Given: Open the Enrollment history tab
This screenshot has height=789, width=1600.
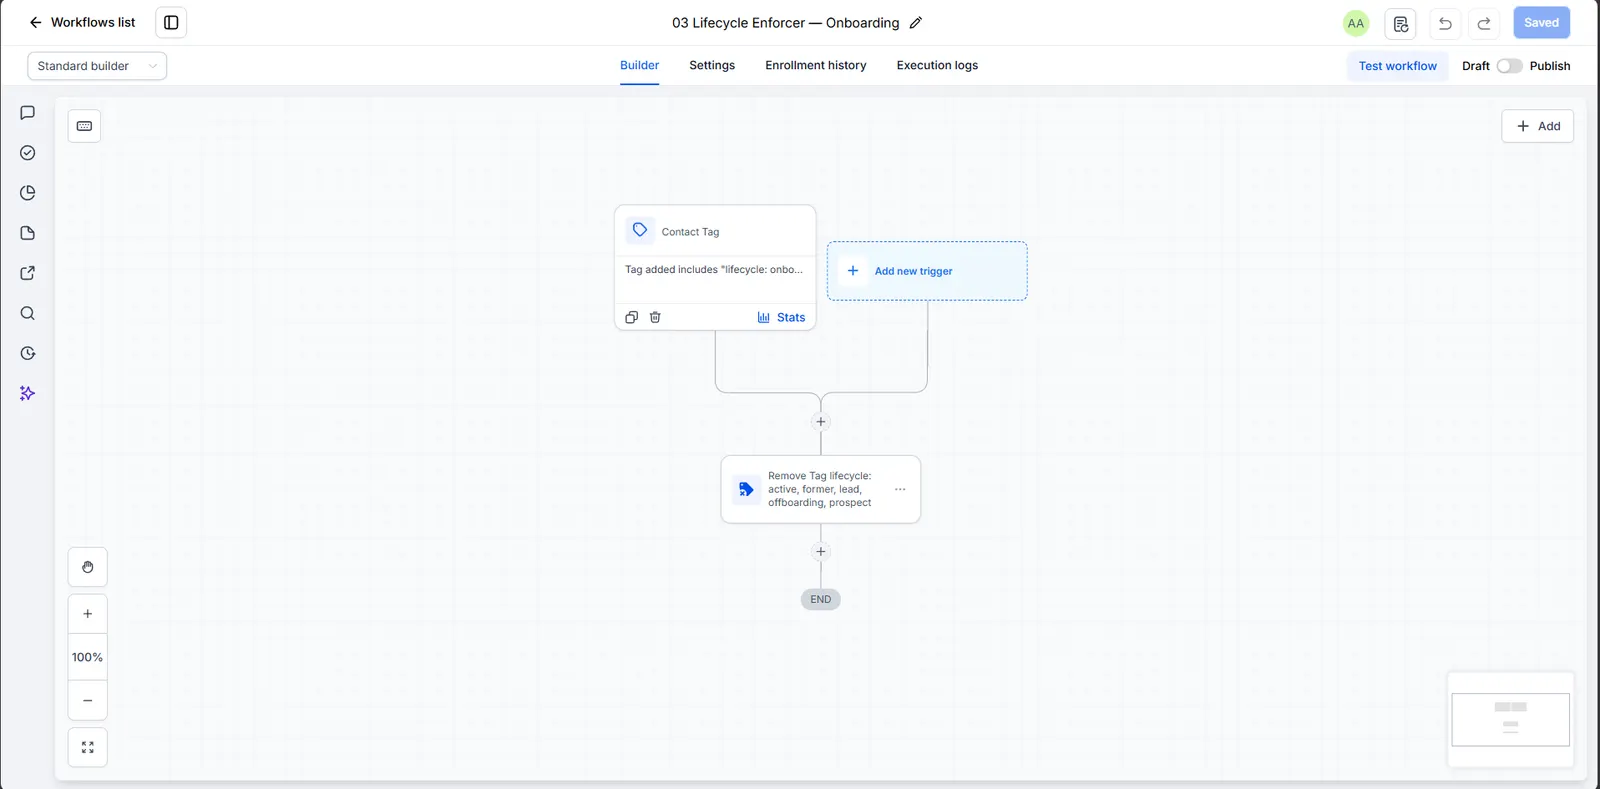Looking at the screenshot, I should (x=816, y=66).
